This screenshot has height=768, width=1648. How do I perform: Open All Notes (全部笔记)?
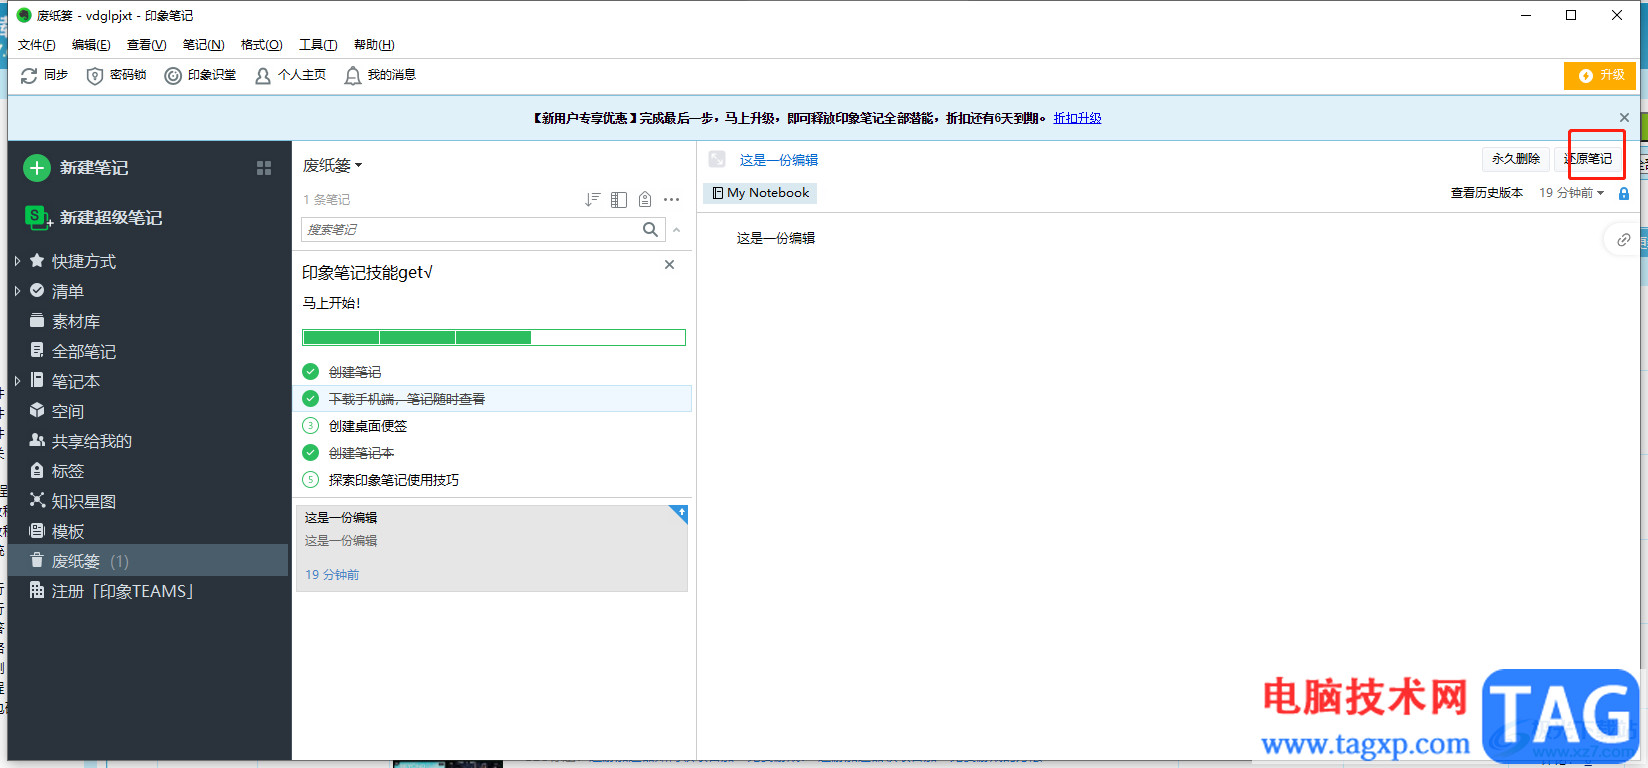(84, 351)
